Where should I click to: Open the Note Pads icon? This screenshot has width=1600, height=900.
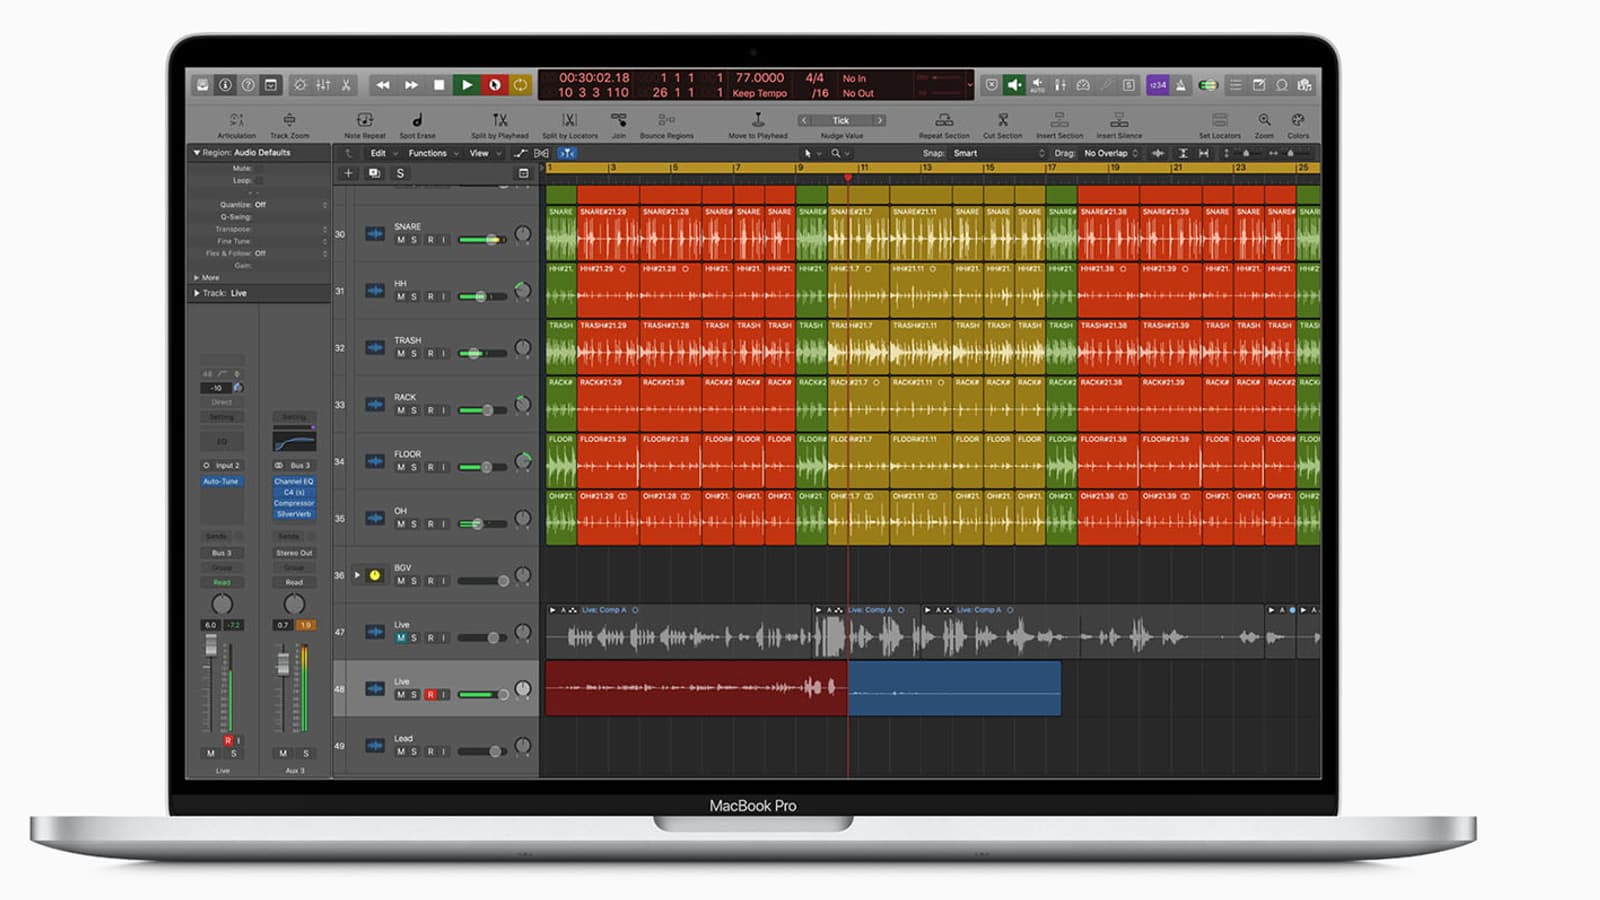1259,85
